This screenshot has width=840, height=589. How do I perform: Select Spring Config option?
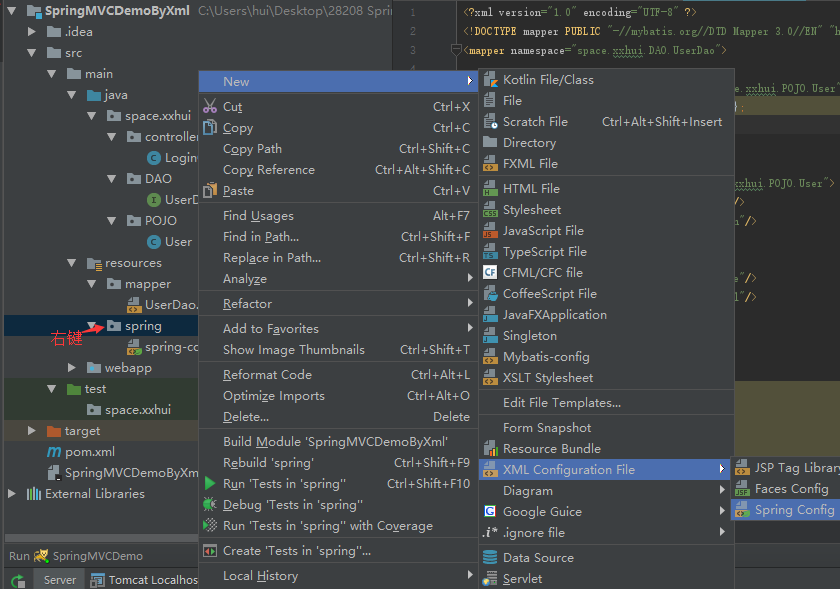[x=786, y=510]
